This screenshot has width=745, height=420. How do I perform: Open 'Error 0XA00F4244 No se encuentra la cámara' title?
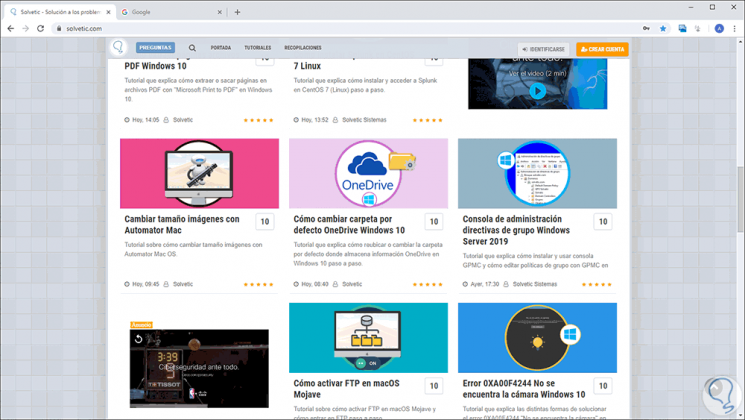[524, 389]
